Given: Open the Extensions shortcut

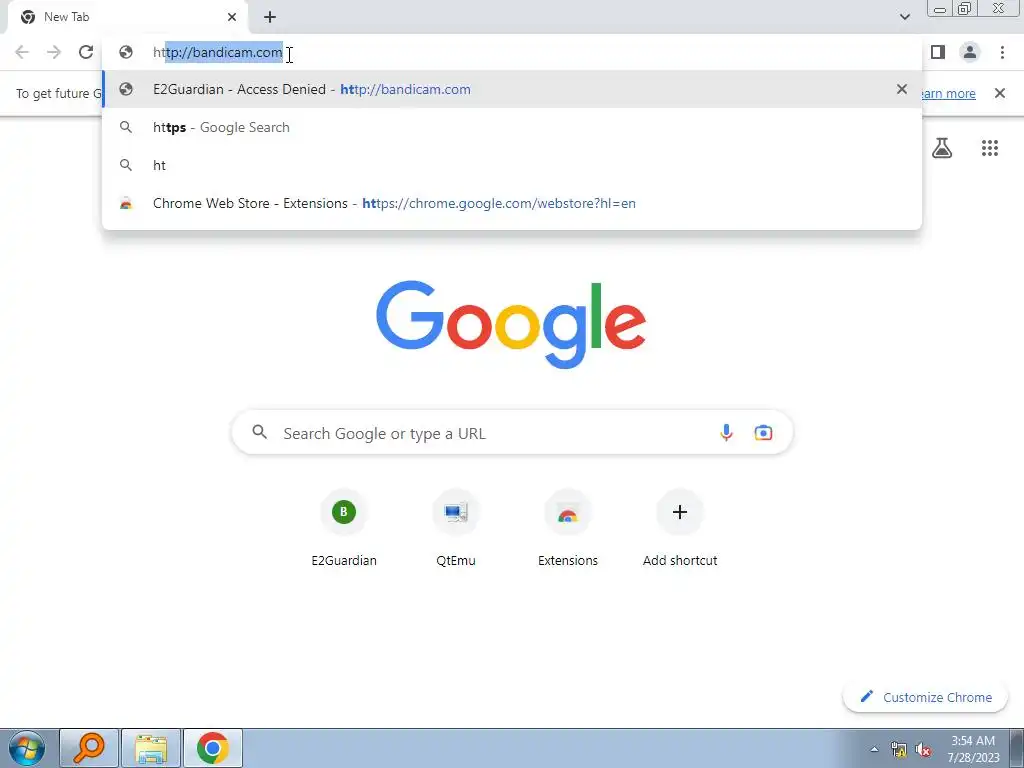Looking at the screenshot, I should click(568, 529).
